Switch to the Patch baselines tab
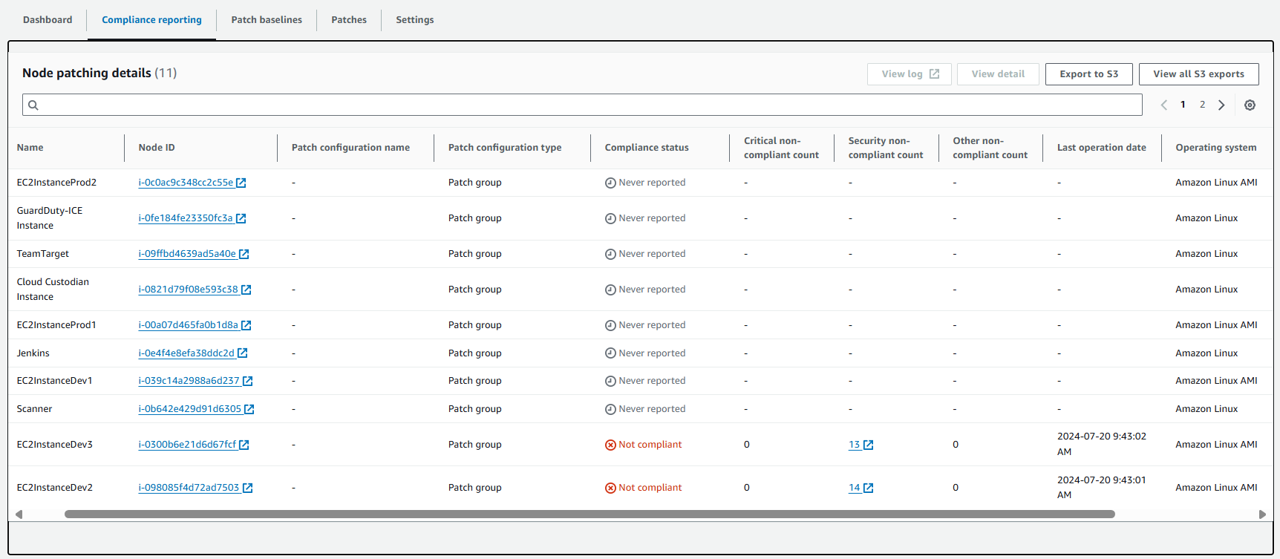Screen dimensions: 1280x559 (x=266, y=20)
